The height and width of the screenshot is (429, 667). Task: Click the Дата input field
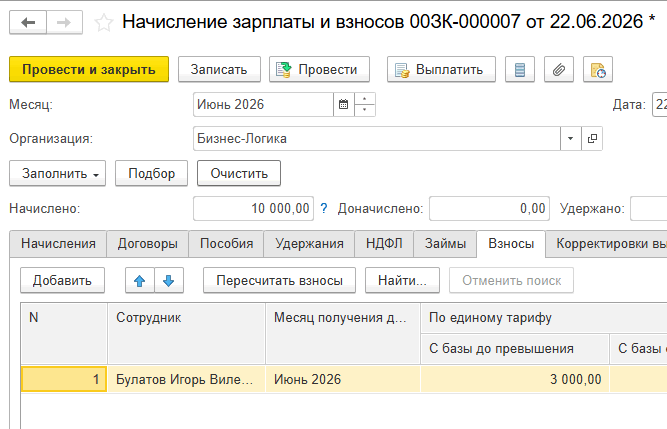[x=659, y=104]
